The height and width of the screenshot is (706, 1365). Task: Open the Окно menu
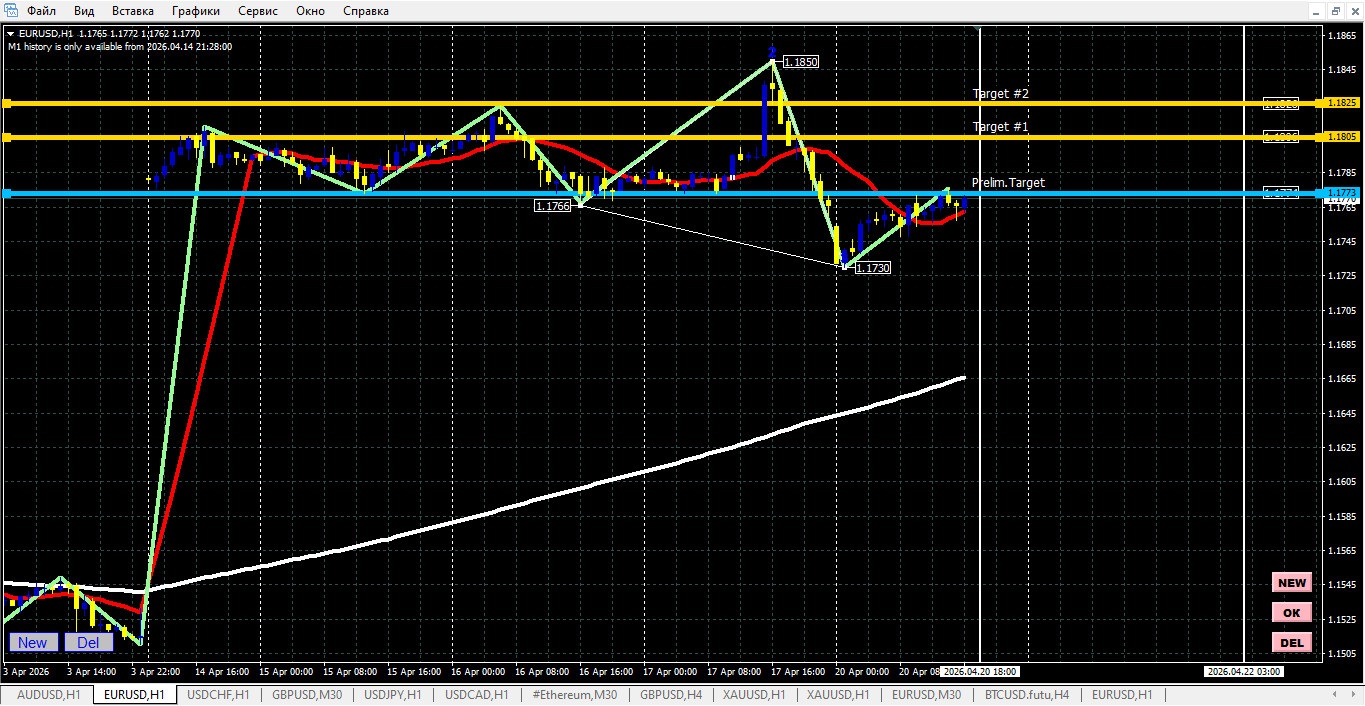(x=311, y=11)
